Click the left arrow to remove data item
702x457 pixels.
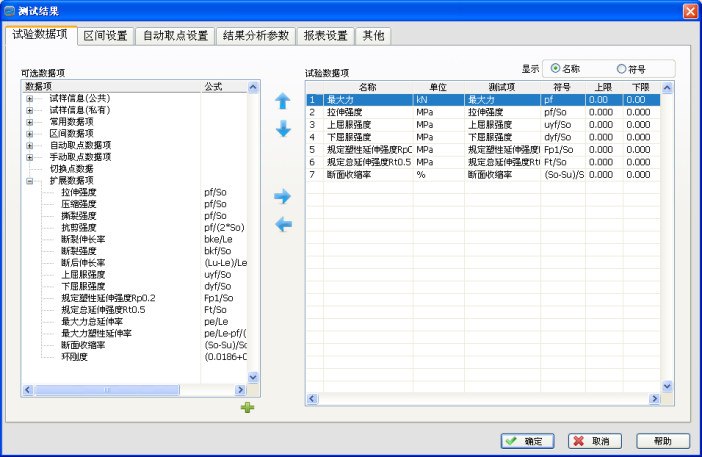click(283, 224)
